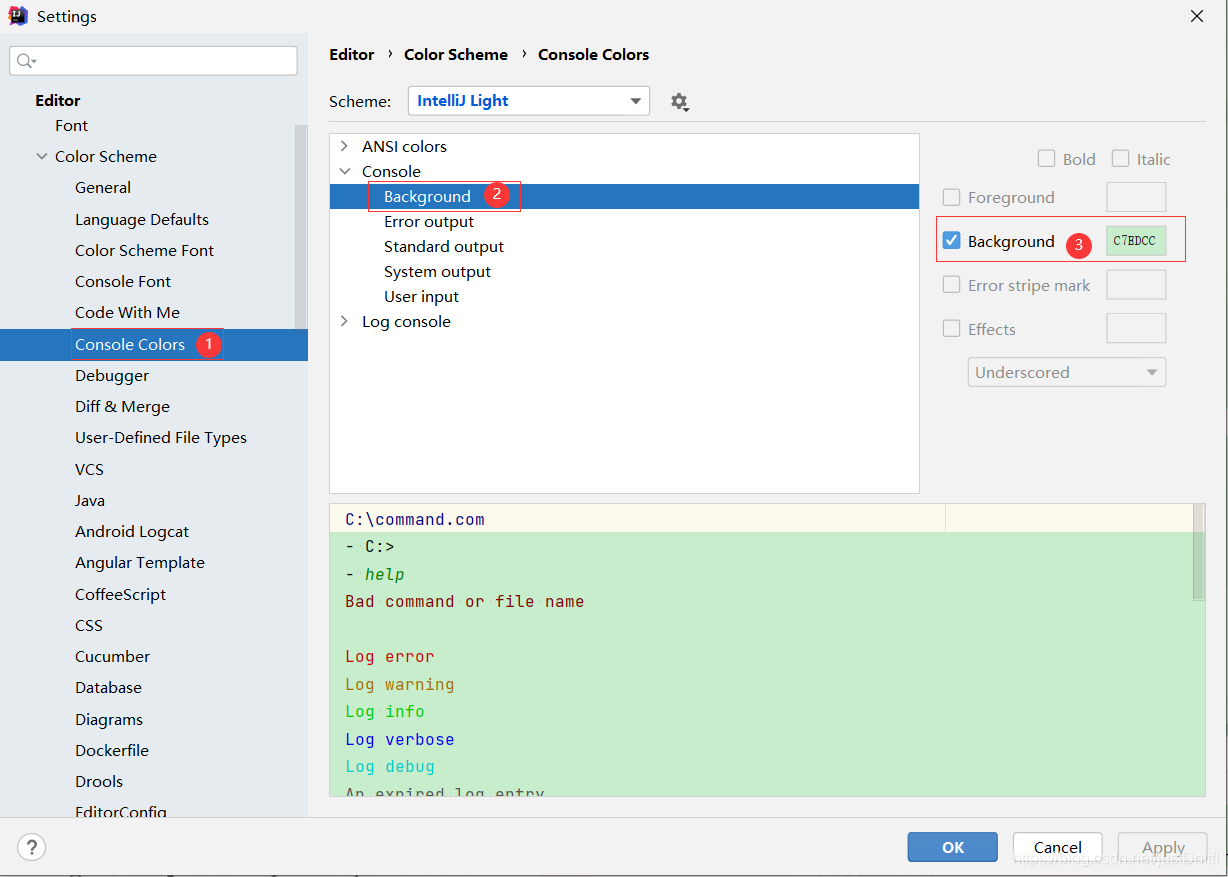Open CoffeeScript color settings
This screenshot has height=877, width=1228.
click(x=121, y=594)
